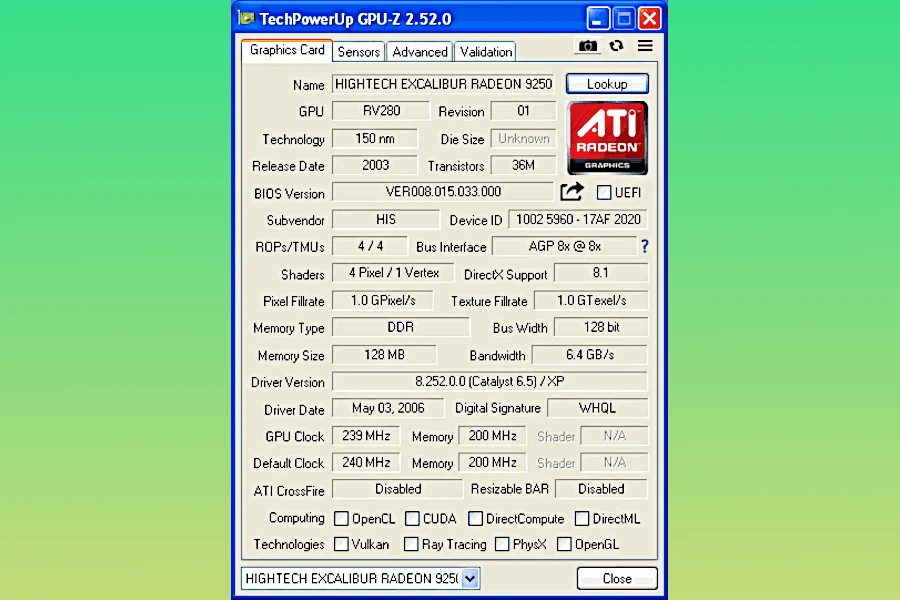
Task: Click the Revision value 01
Action: (523, 111)
